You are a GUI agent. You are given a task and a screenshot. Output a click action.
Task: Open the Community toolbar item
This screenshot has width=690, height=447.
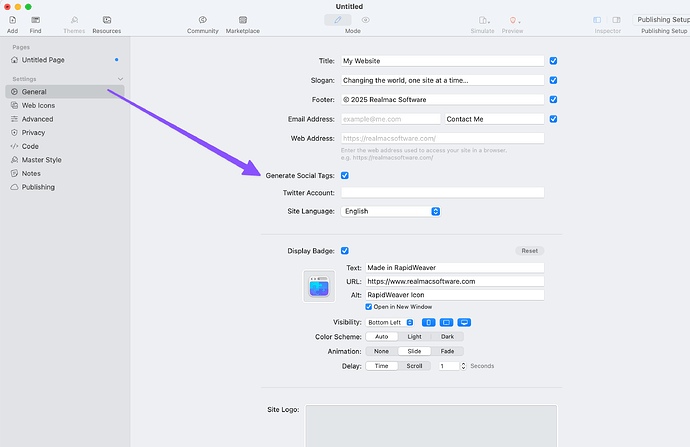tap(203, 20)
